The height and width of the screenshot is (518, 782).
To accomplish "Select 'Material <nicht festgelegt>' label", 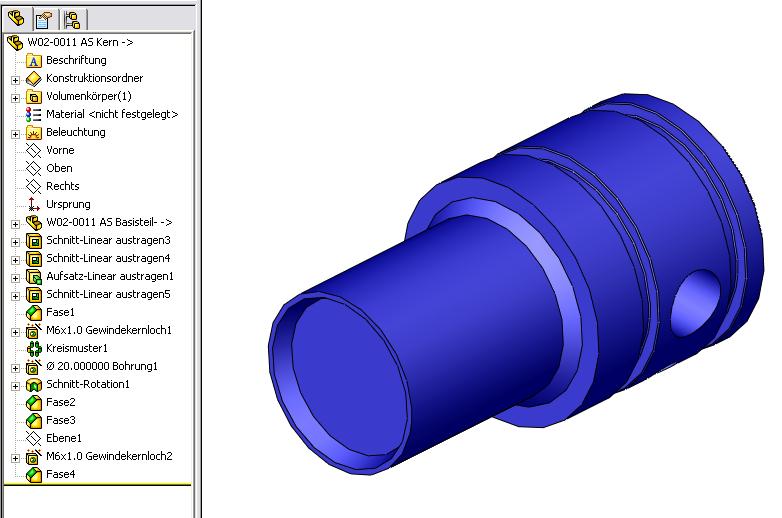I will [x=112, y=114].
